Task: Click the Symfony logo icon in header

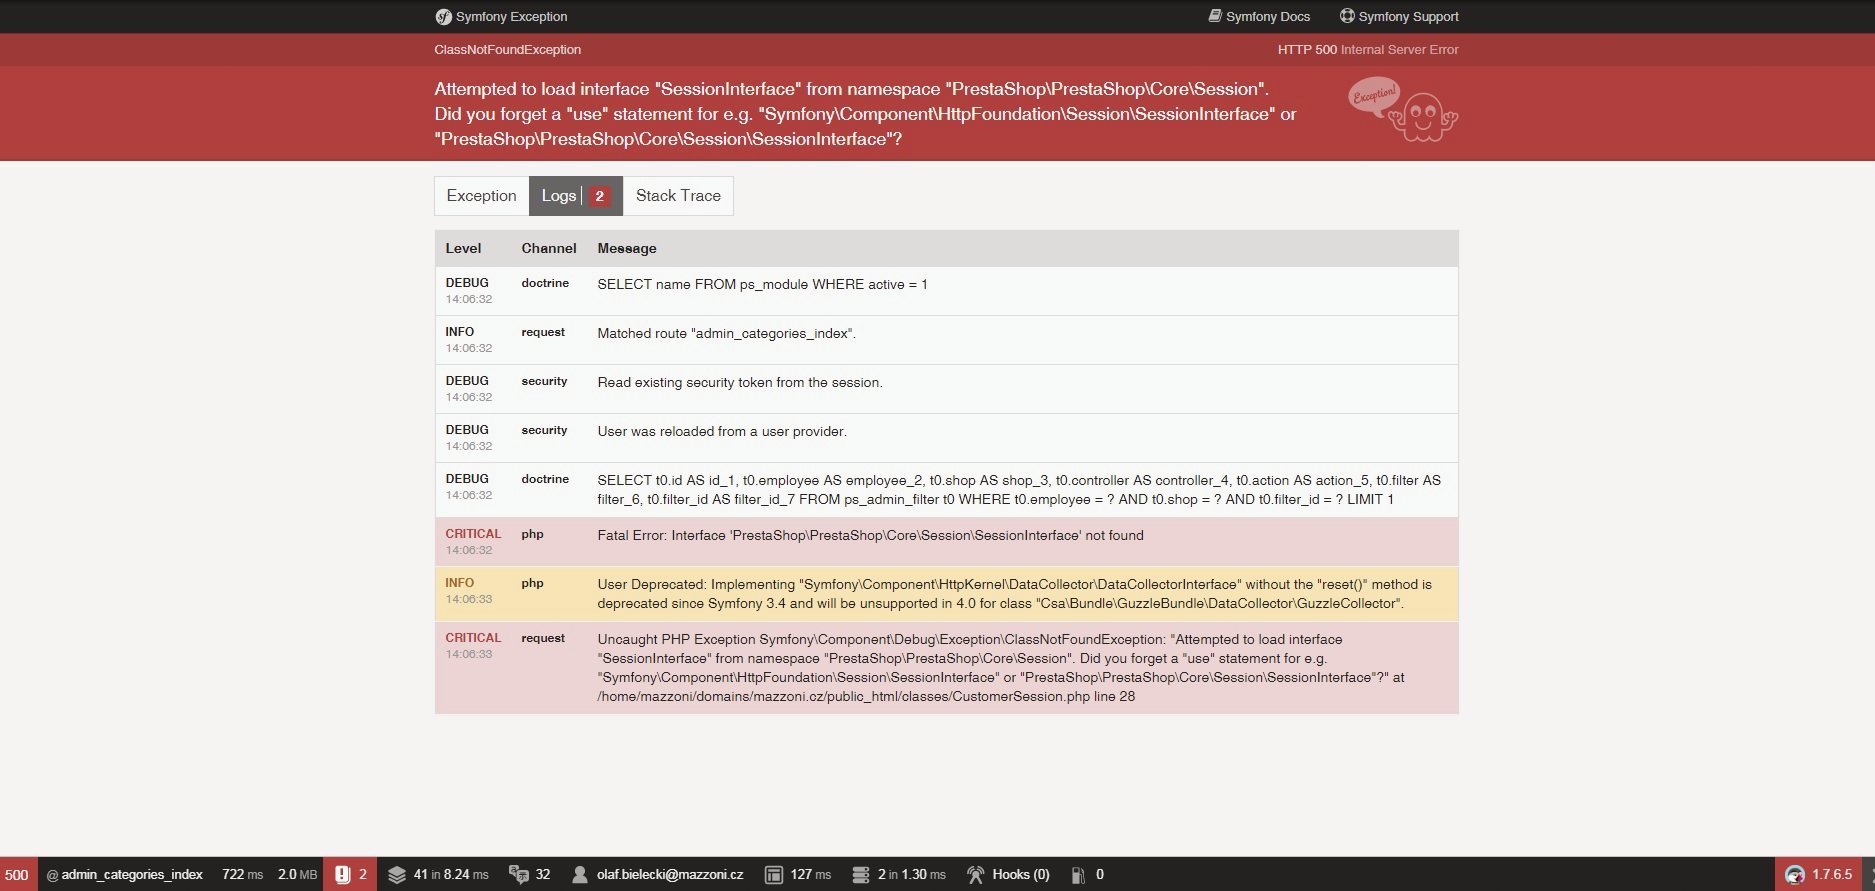Action: pos(443,16)
